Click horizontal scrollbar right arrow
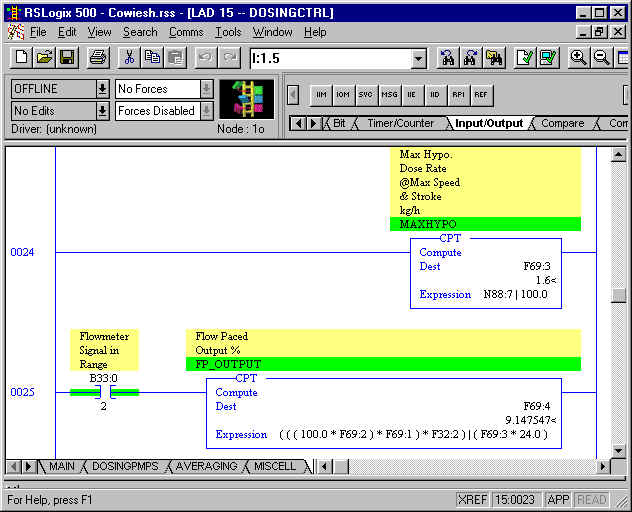The width and height of the screenshot is (632, 512). coord(603,467)
